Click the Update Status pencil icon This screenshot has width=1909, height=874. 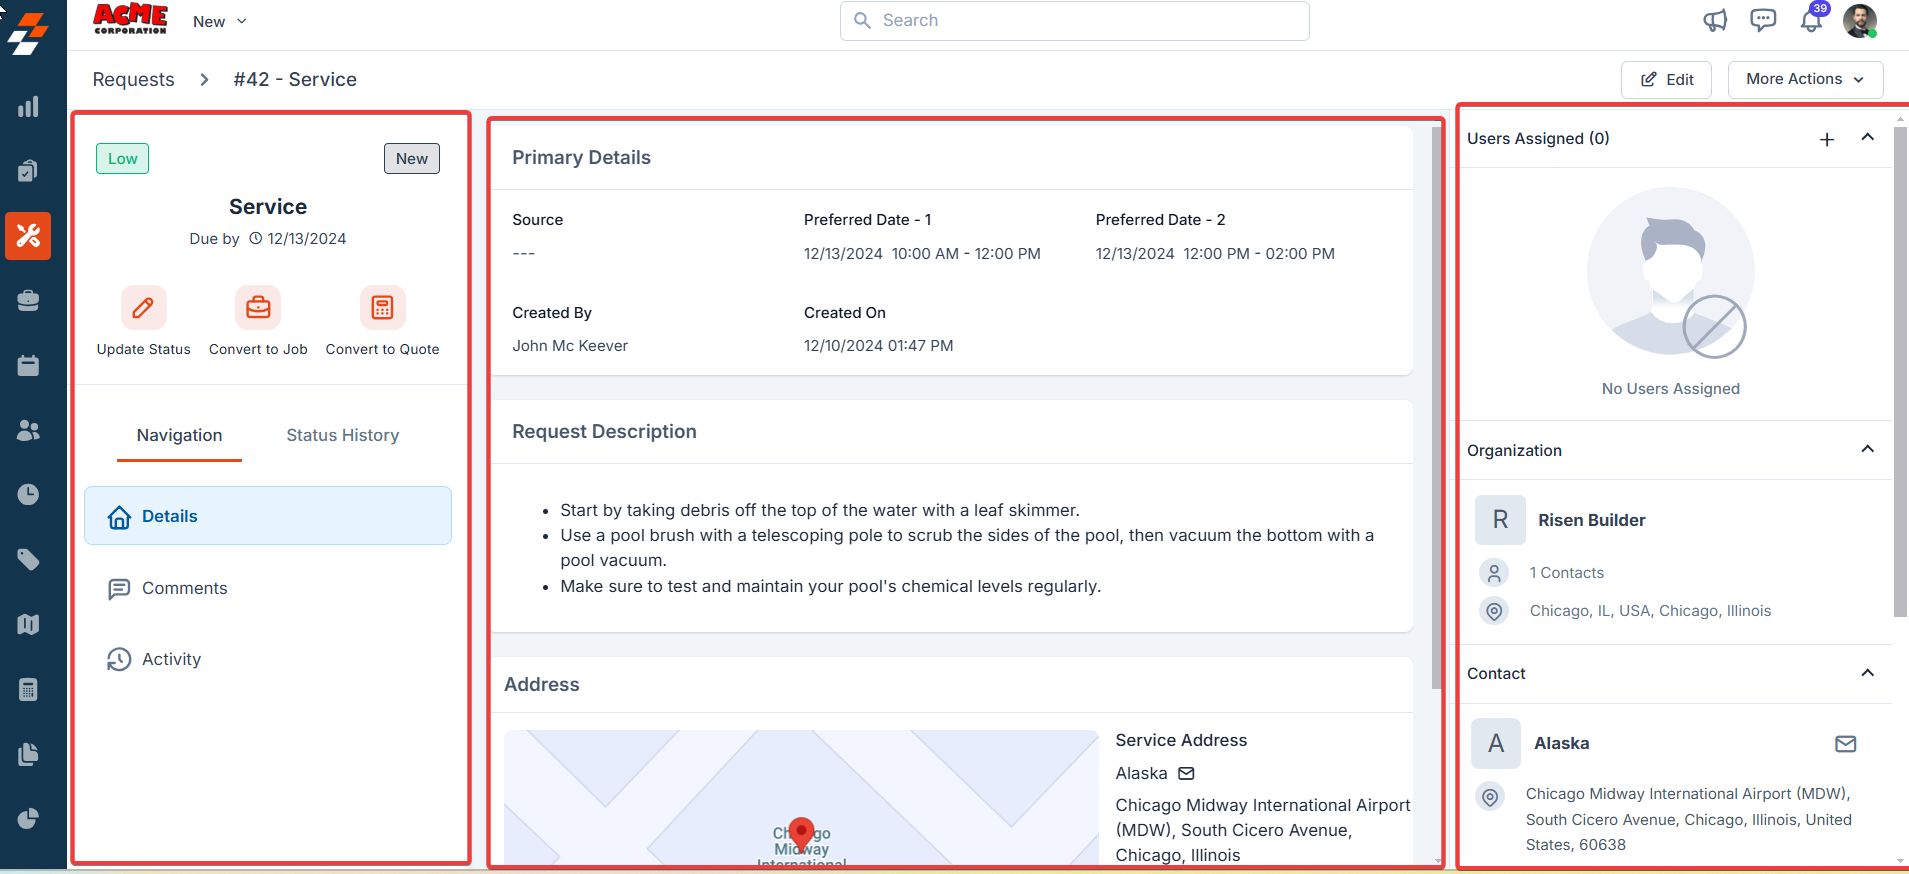pyautogui.click(x=143, y=307)
